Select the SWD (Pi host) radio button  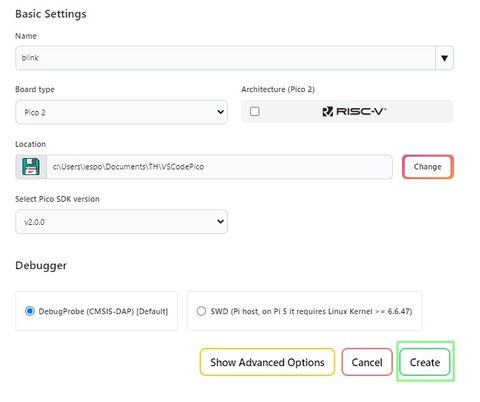[201, 311]
